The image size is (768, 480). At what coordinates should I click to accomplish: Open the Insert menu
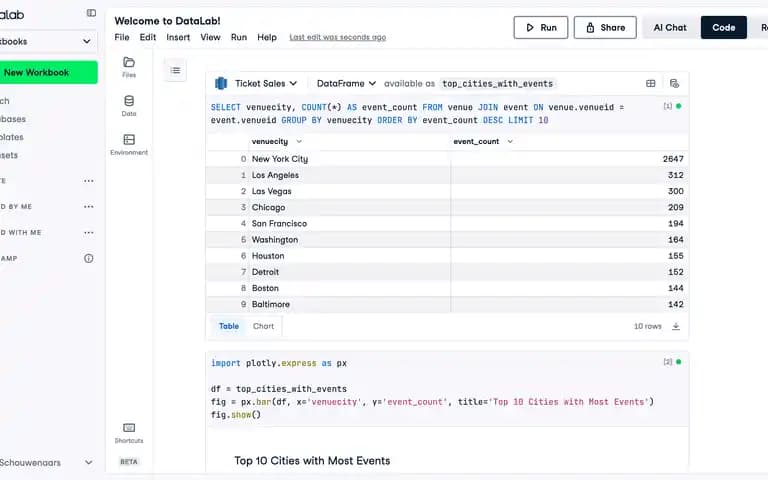click(178, 37)
